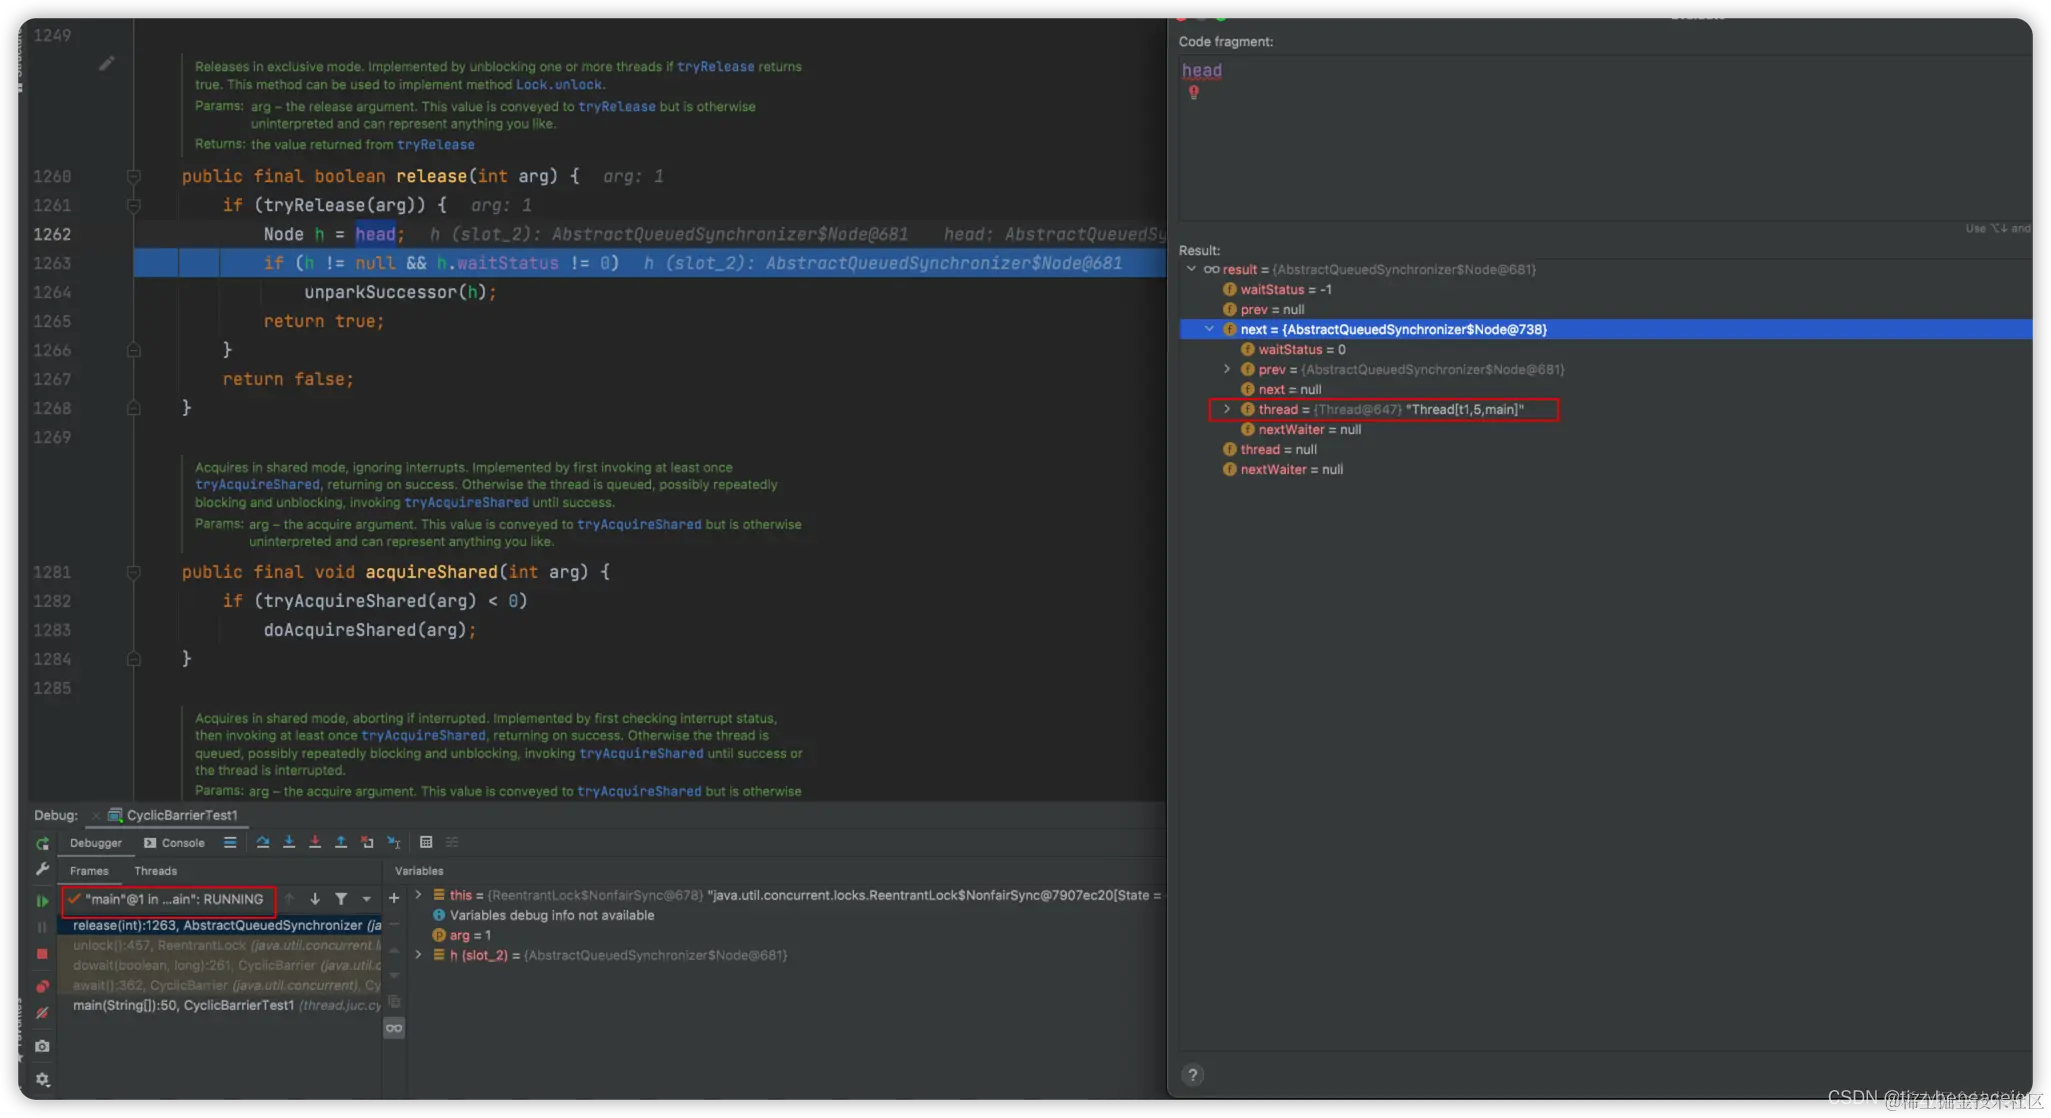Fold acquireShared method at line 1281
This screenshot has height=1118, width=2051.
[x=133, y=572]
